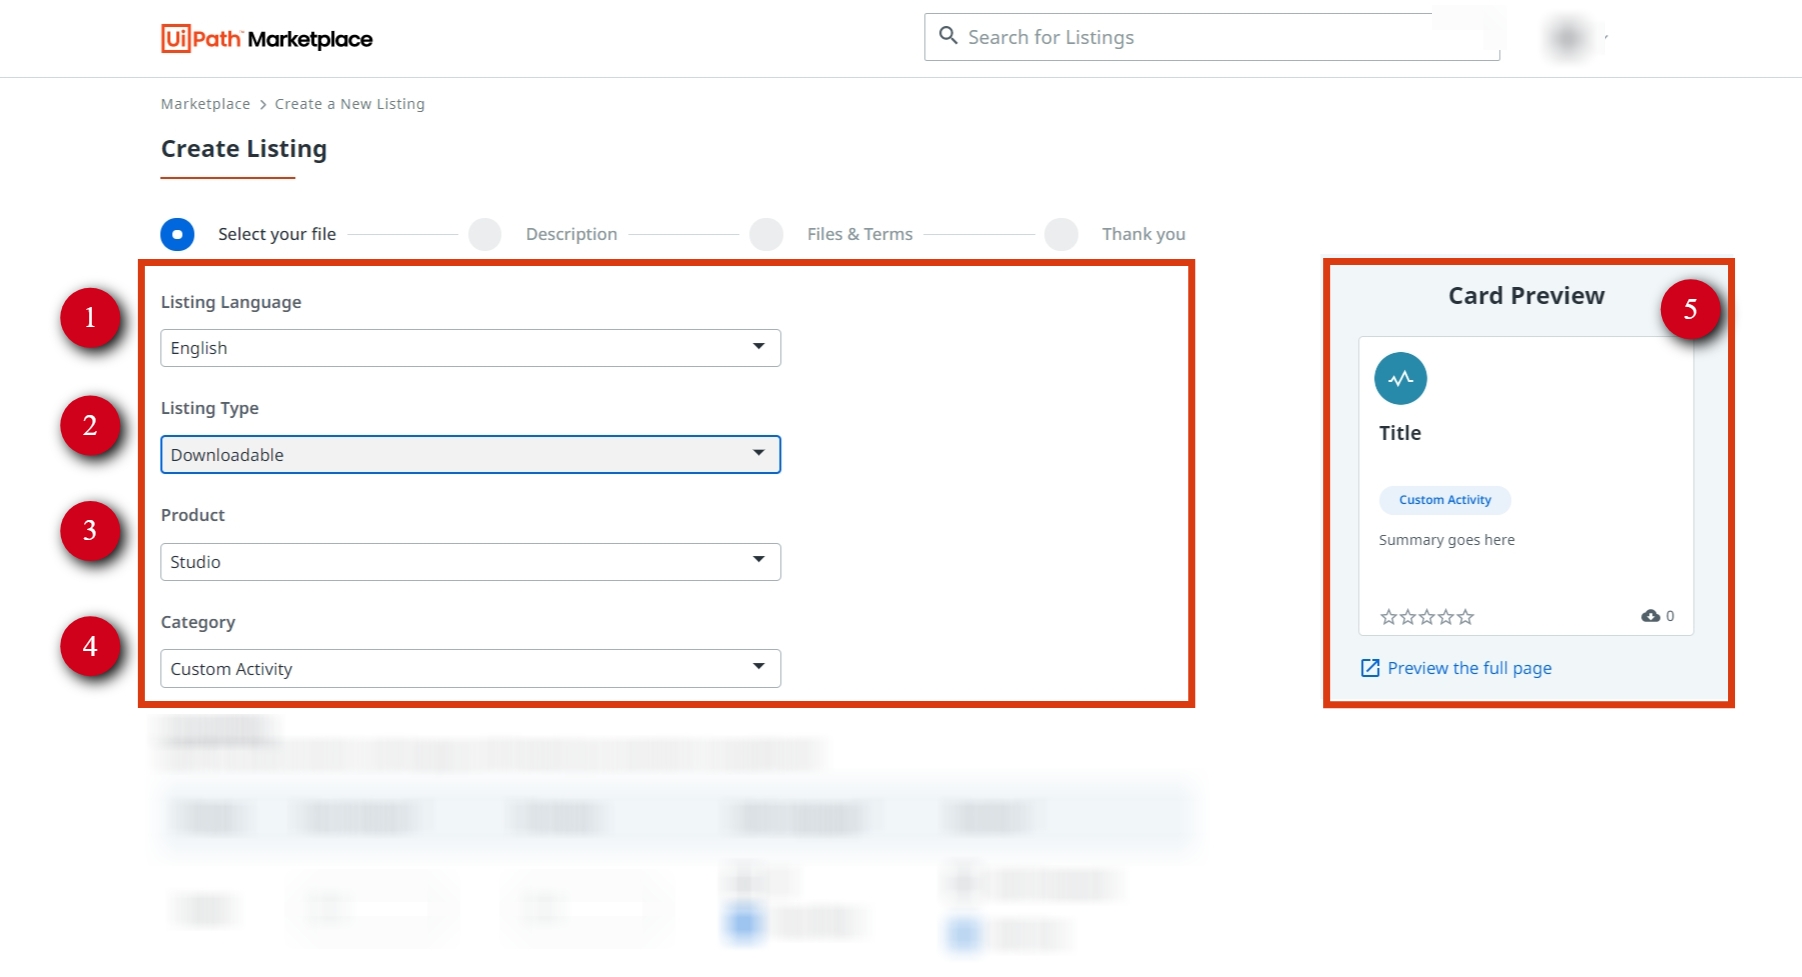Select the Thank you step label
This screenshot has height=977, width=1802.
point(1143,234)
